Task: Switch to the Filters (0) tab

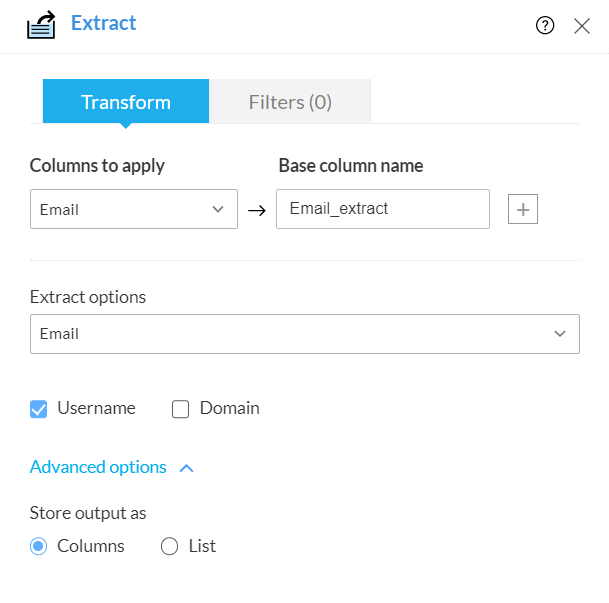Action: (x=290, y=102)
